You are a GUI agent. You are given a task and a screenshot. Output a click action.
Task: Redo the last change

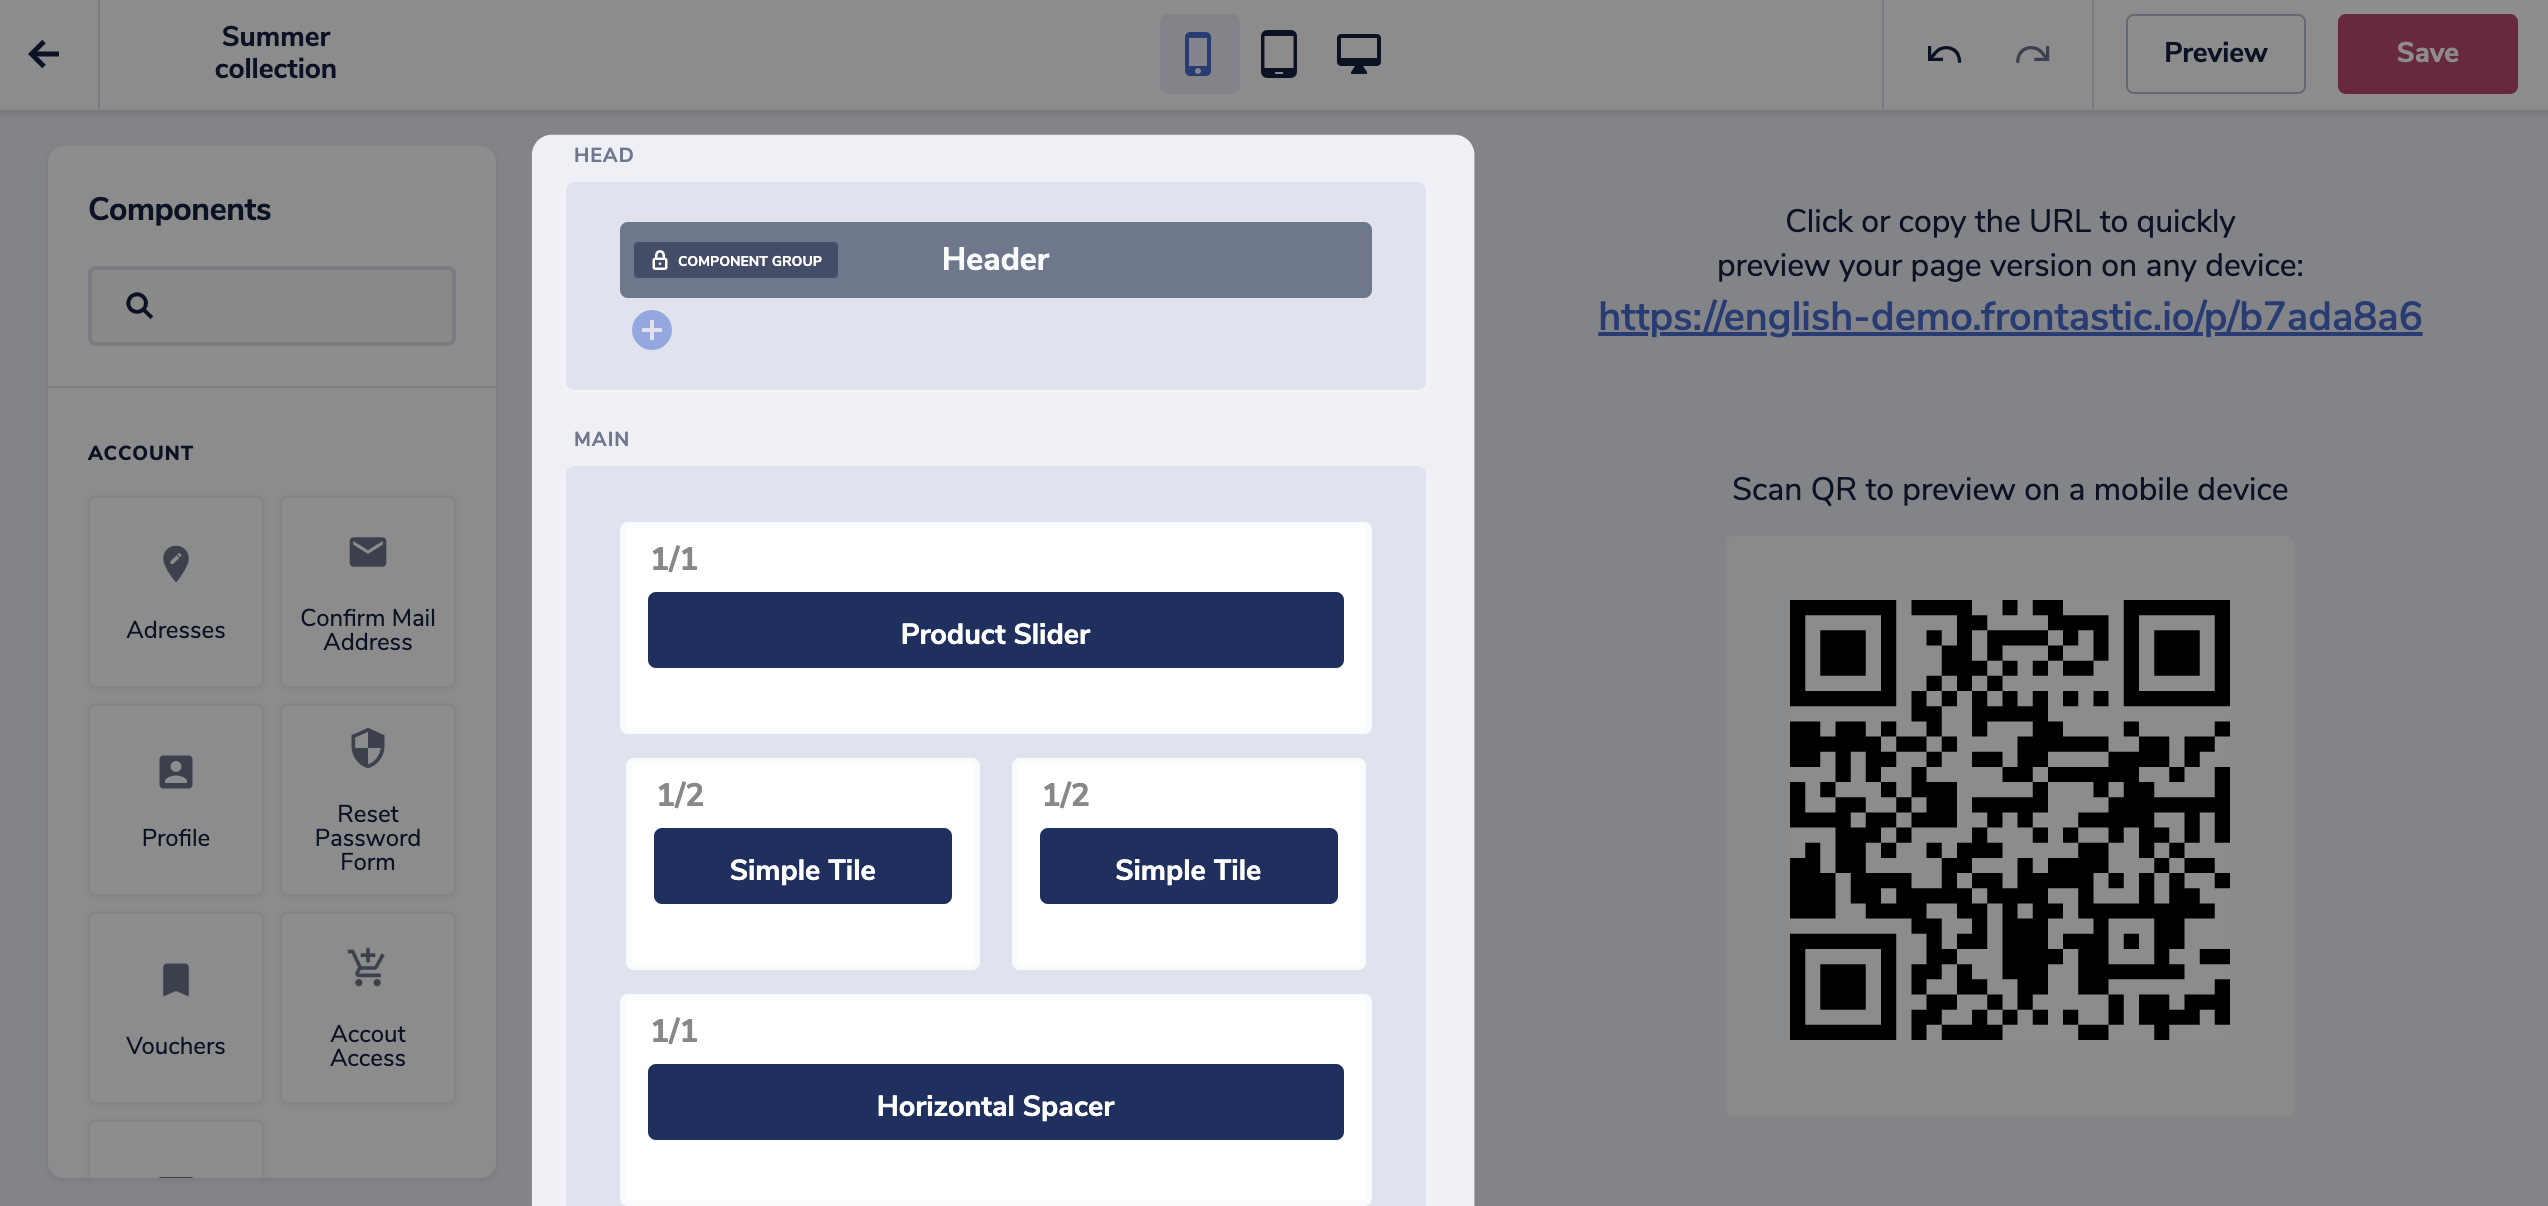(2032, 53)
